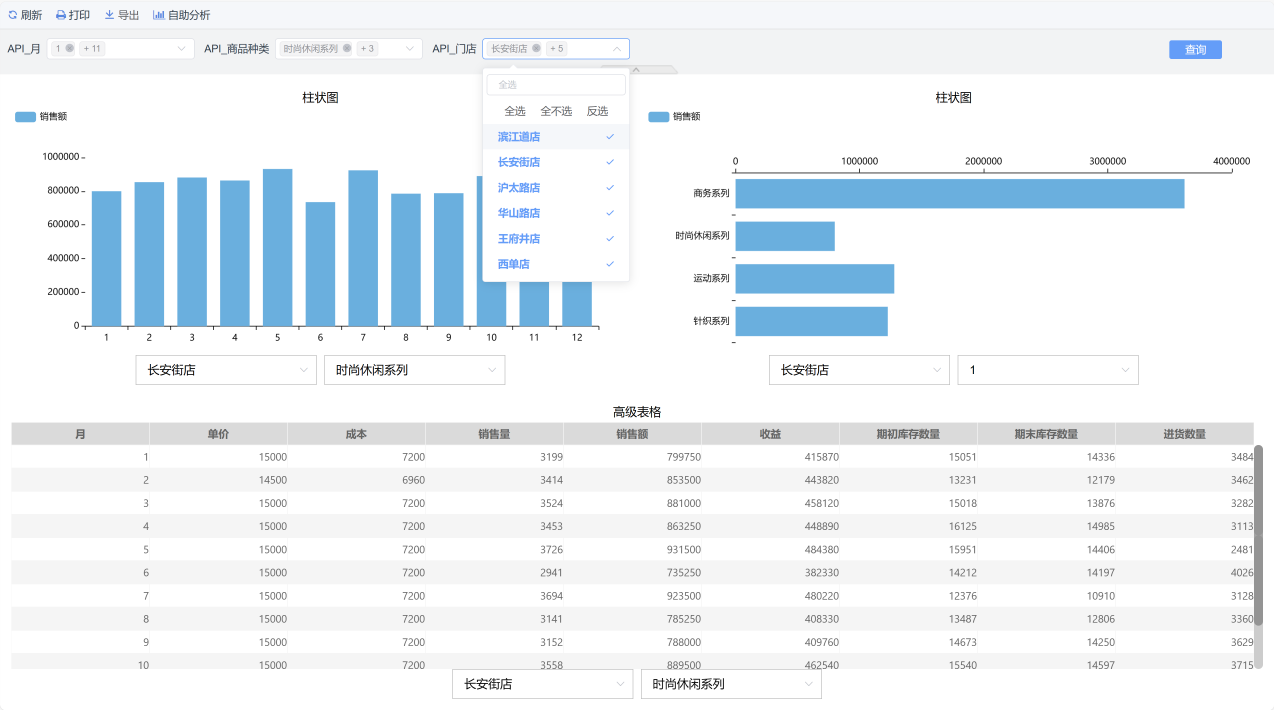Collapse the filter bar using the up-chevron tab

pos(636,69)
